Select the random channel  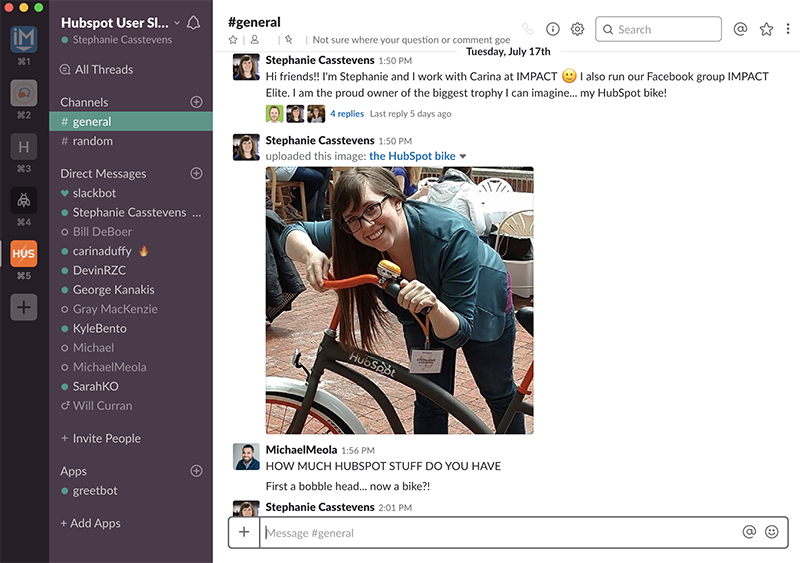131,141
